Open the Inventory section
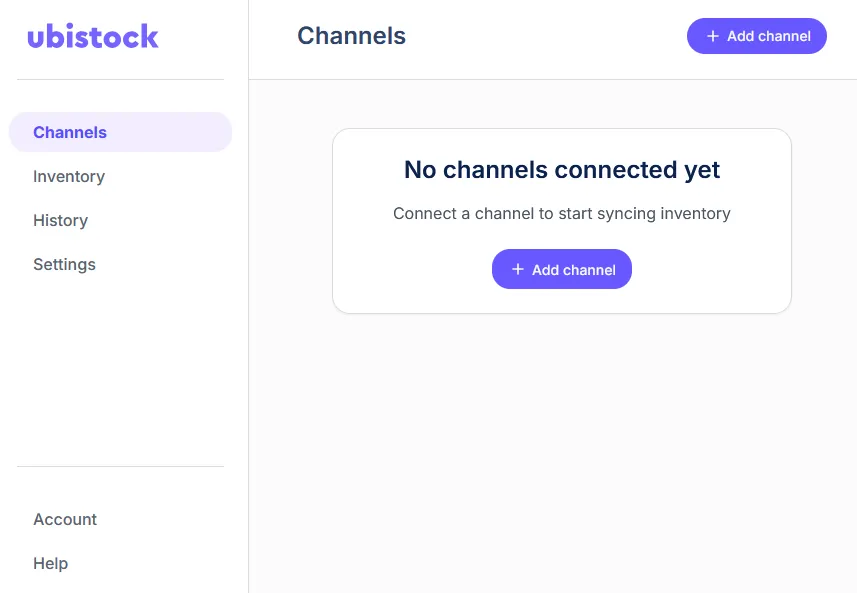Screen dimensions: 857x593 (68, 176)
